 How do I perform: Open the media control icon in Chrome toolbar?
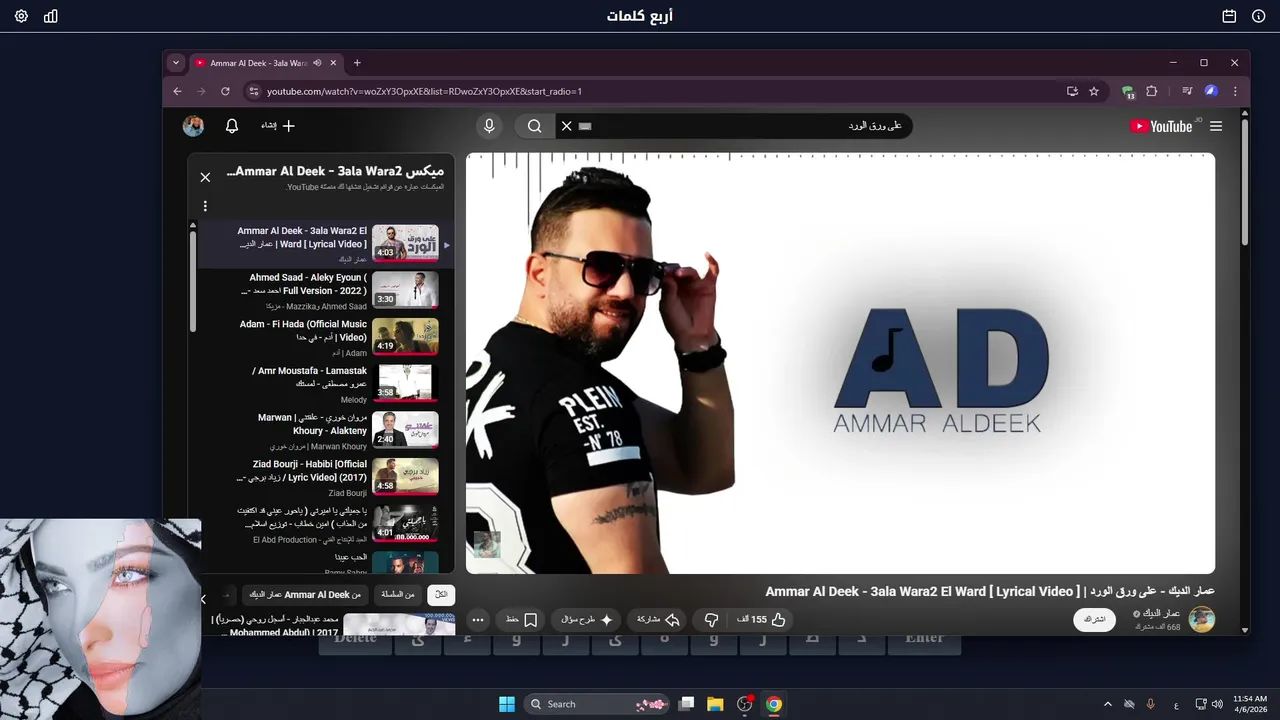tap(1187, 91)
